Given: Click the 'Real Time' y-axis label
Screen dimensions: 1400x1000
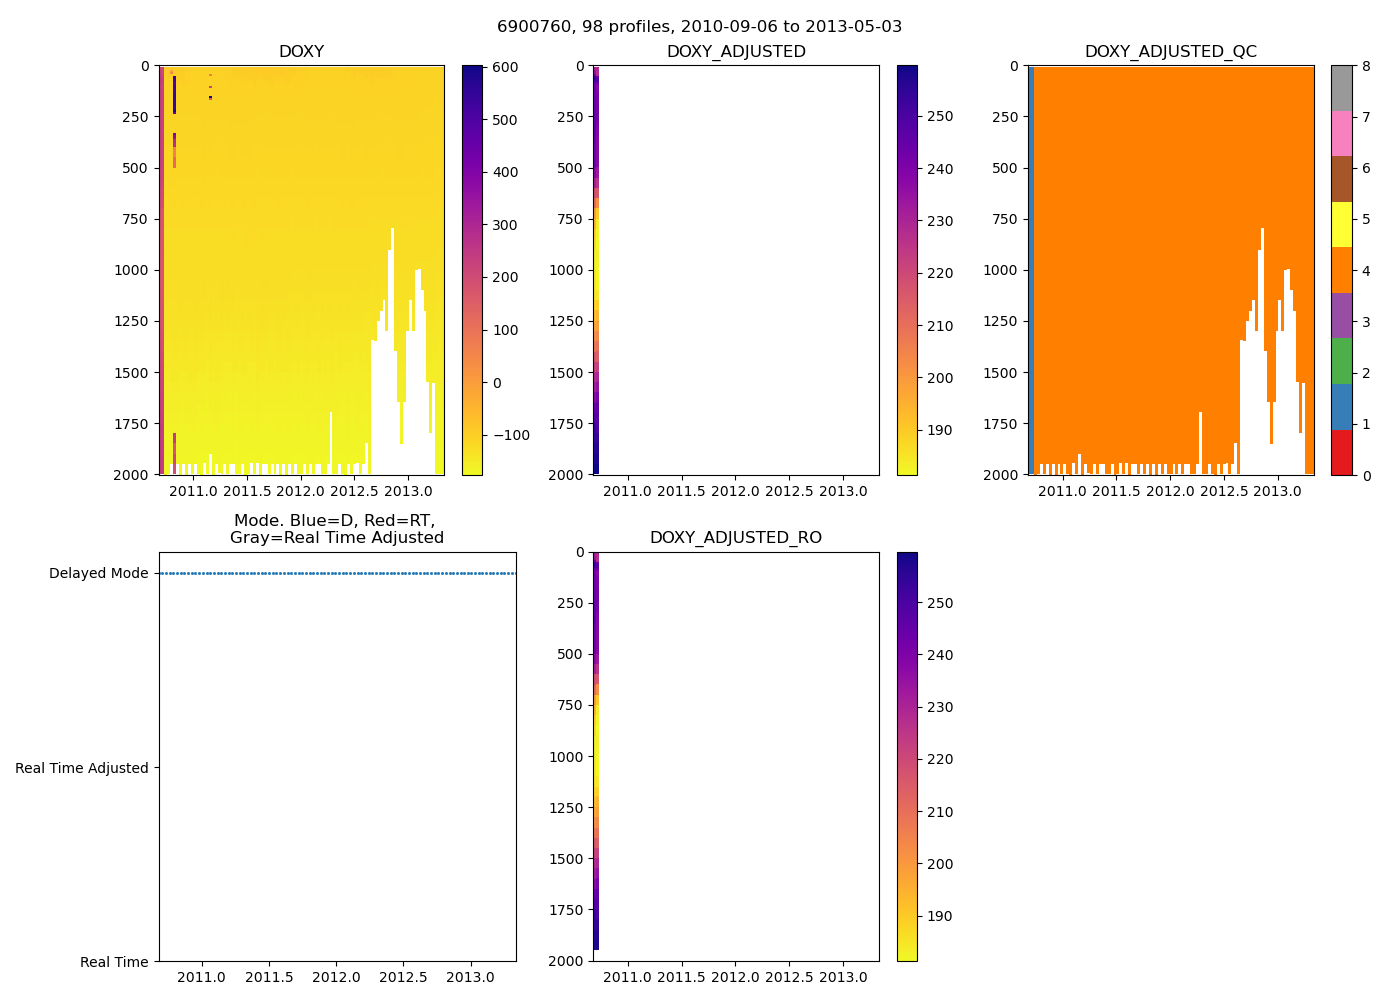Looking at the screenshot, I should pos(114,962).
